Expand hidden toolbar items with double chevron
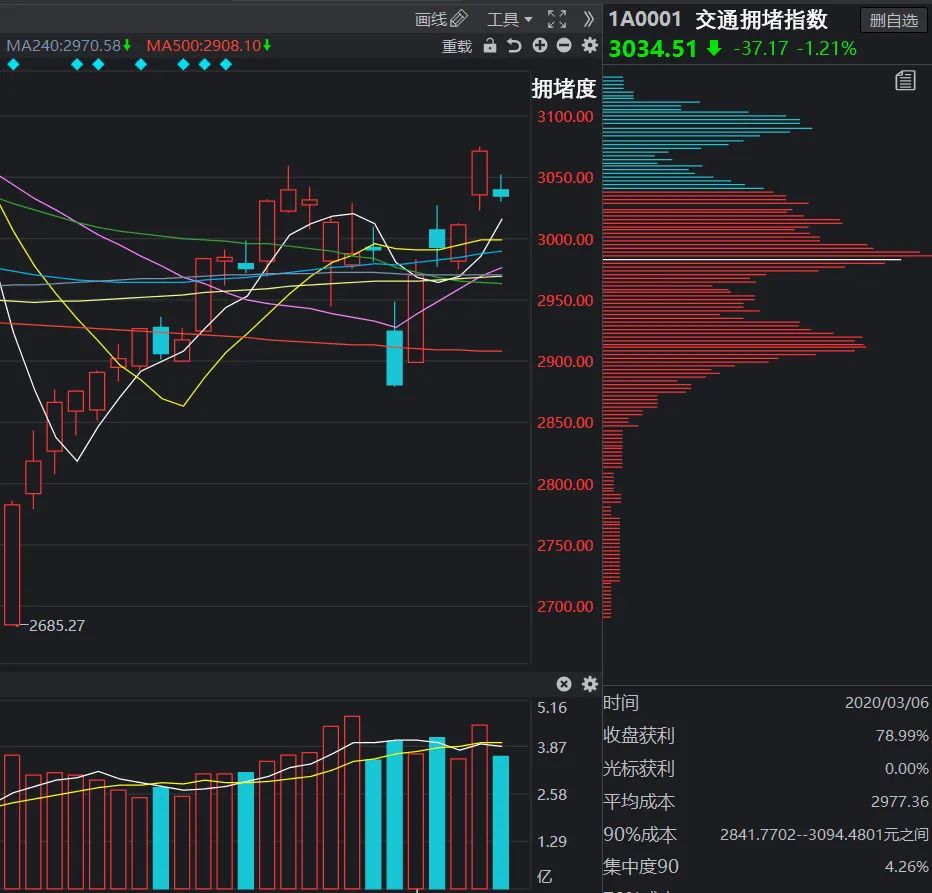Image resolution: width=932 pixels, height=893 pixels. [x=588, y=19]
